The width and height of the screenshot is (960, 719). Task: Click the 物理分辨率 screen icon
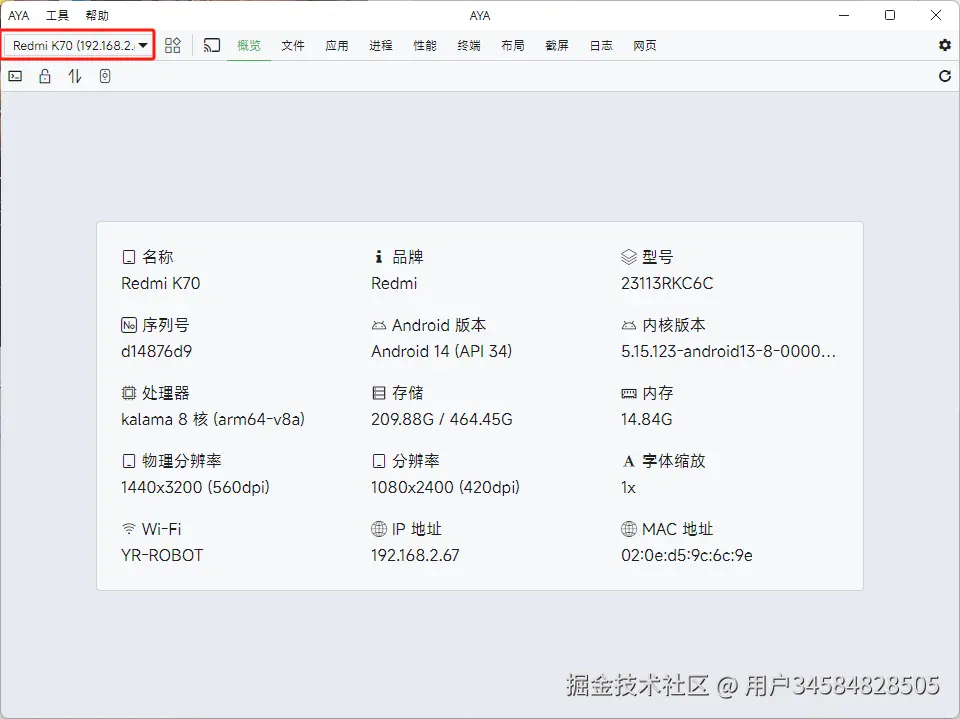129,461
